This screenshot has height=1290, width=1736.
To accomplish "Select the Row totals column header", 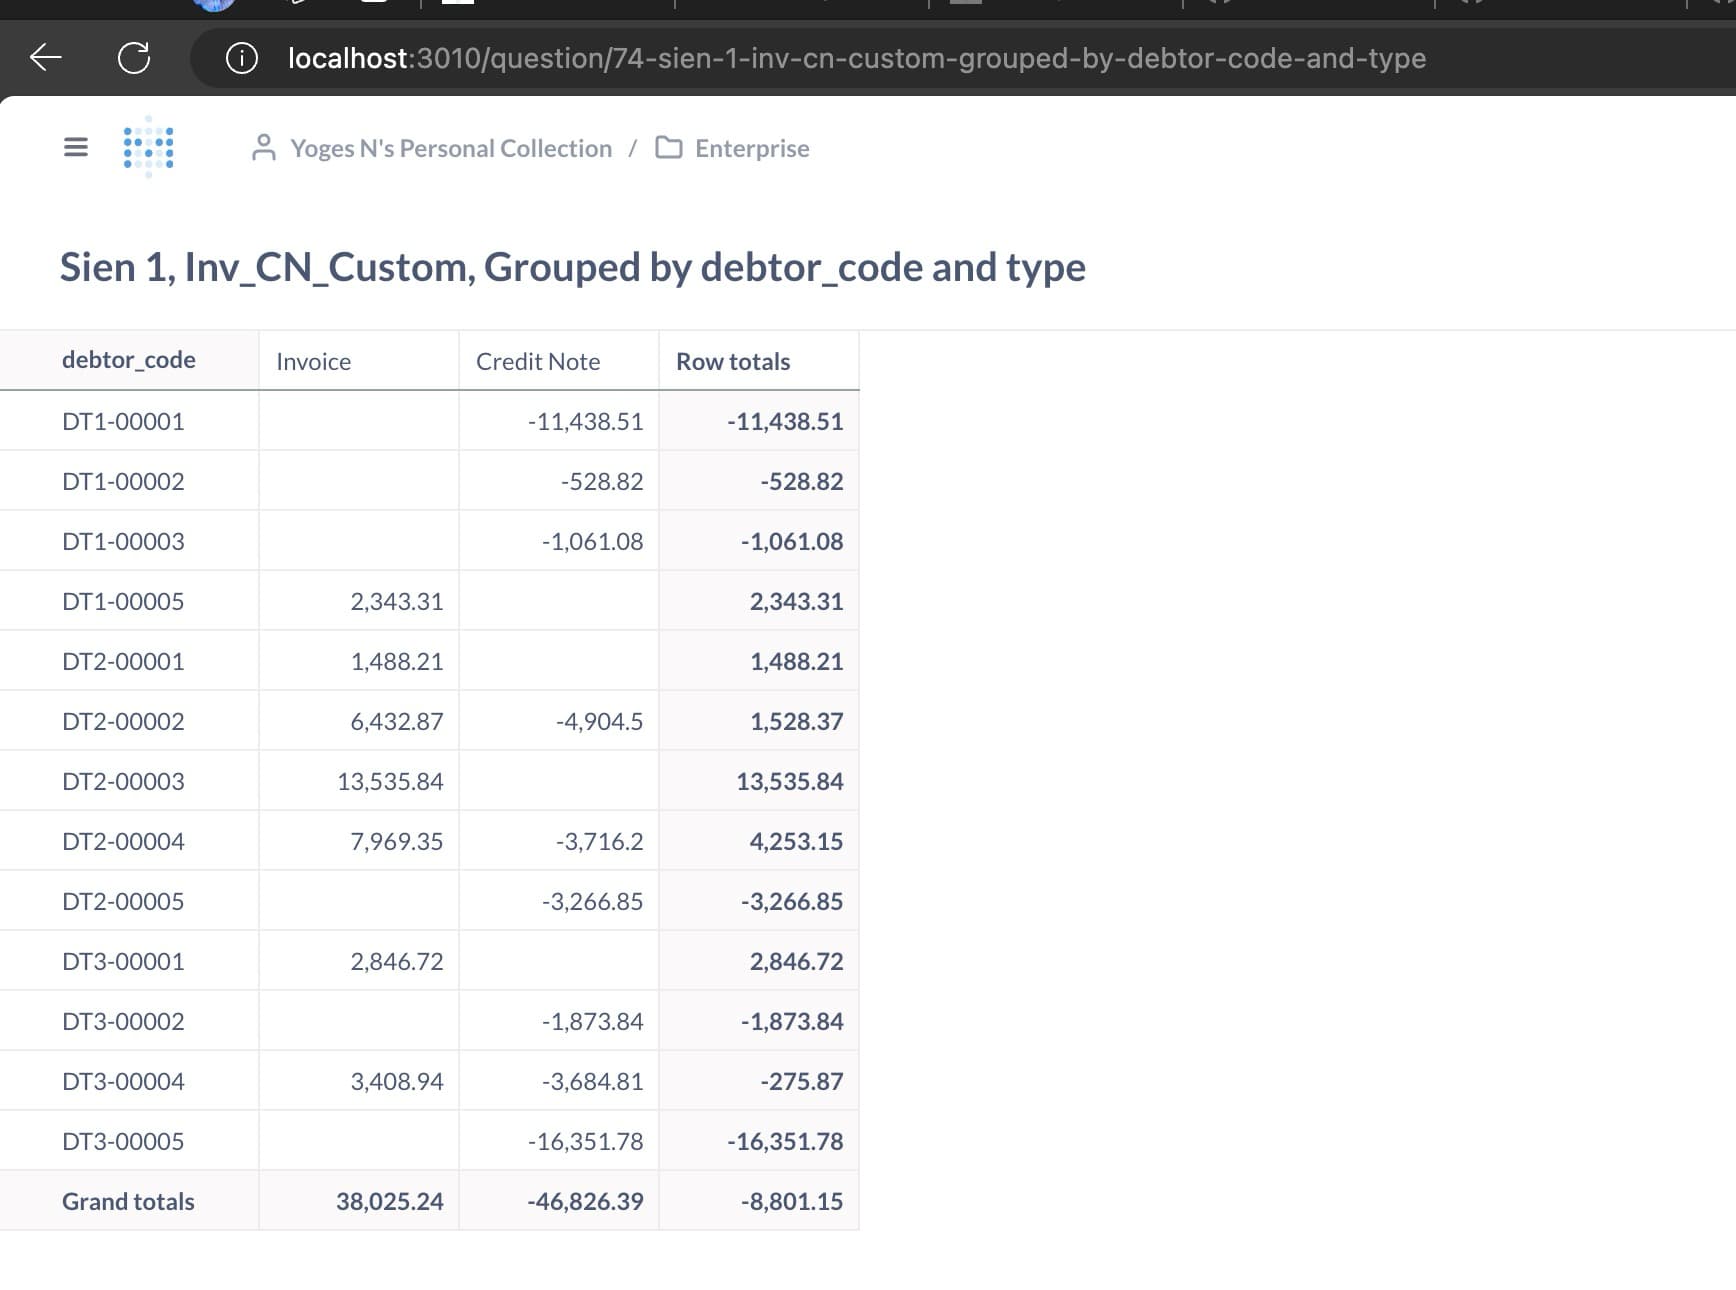I will (733, 362).
